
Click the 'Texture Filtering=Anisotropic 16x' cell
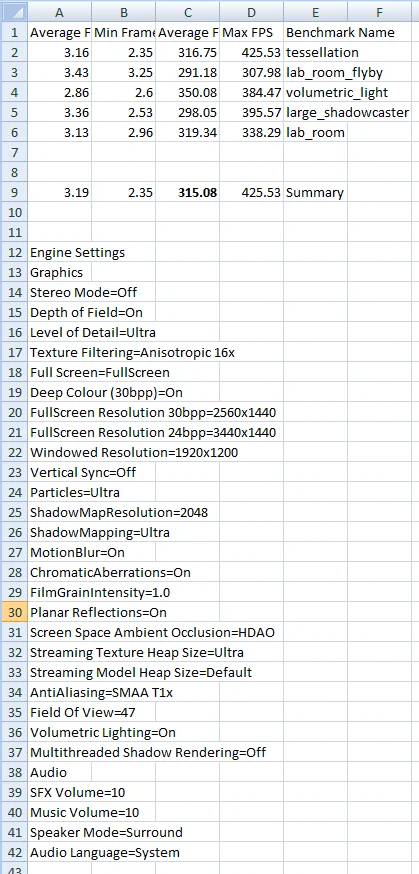tap(133, 353)
